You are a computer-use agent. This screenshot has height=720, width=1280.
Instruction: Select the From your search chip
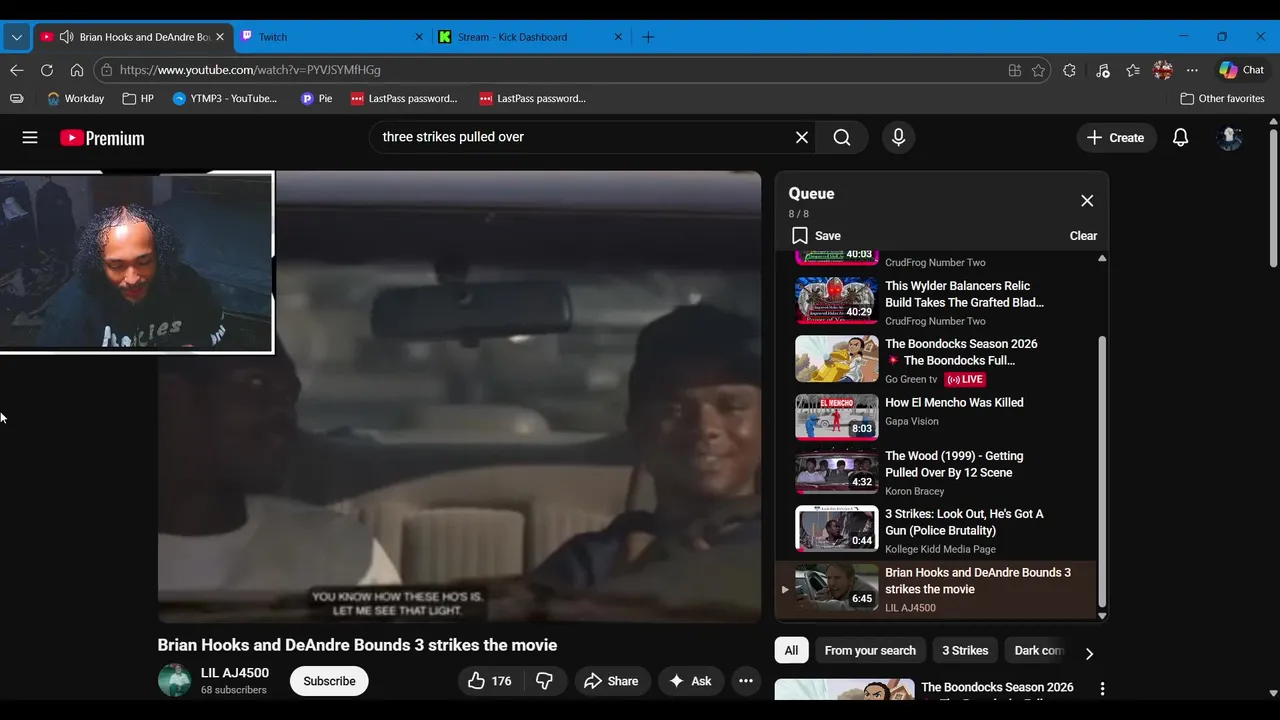coord(870,650)
